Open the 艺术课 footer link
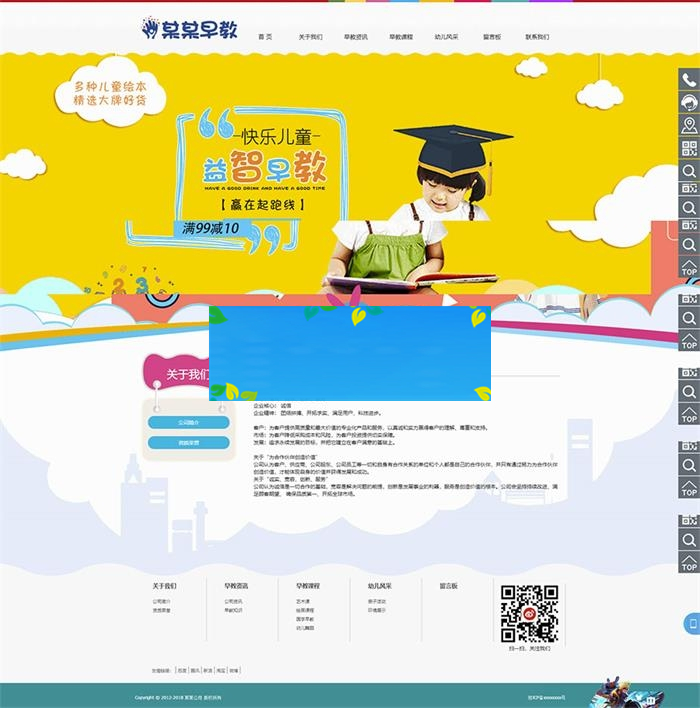 tap(302, 601)
